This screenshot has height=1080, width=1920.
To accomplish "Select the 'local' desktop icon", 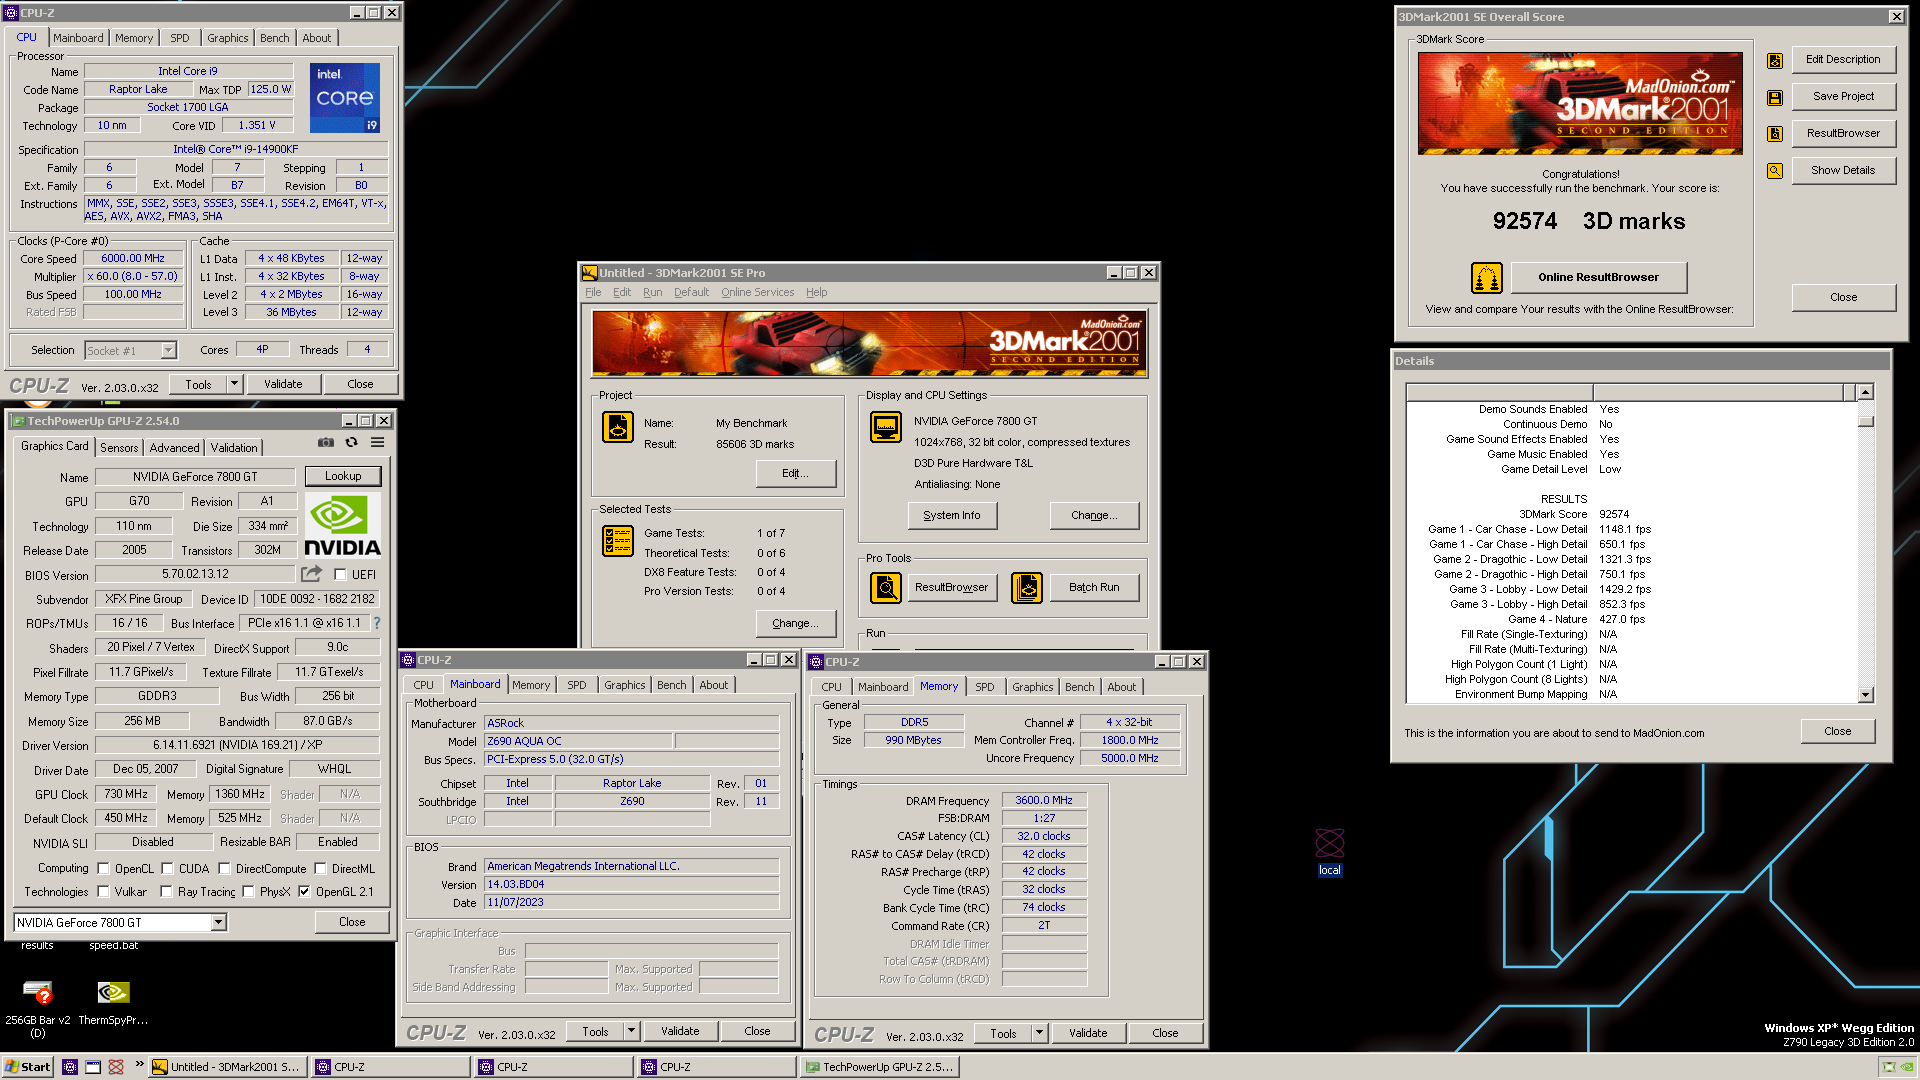I will (x=1330, y=852).
